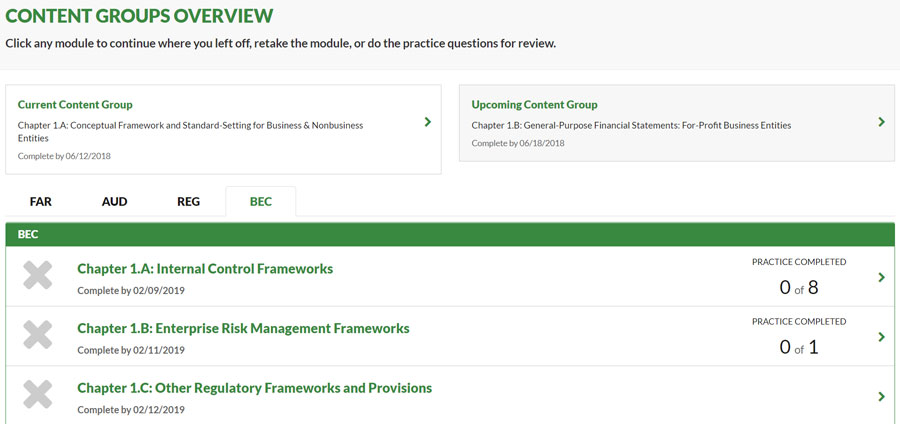The width and height of the screenshot is (900, 424).
Task: Switch to the FAR tab
Action: 41,202
